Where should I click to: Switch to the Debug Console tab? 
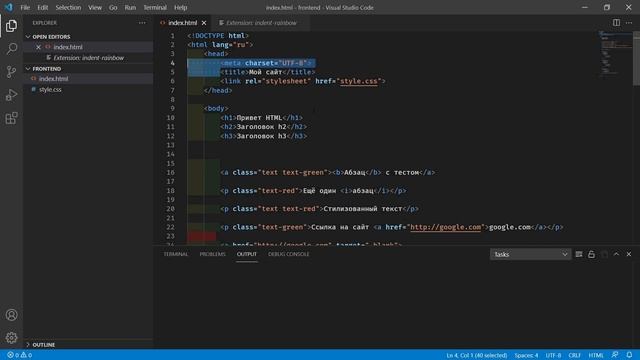(289, 254)
